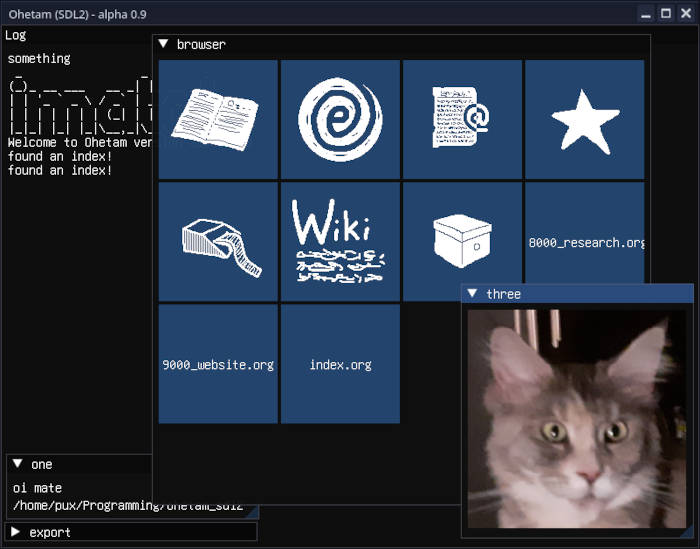700x549 pixels.
Task: Collapse the 'three' window
Action: (x=472, y=293)
